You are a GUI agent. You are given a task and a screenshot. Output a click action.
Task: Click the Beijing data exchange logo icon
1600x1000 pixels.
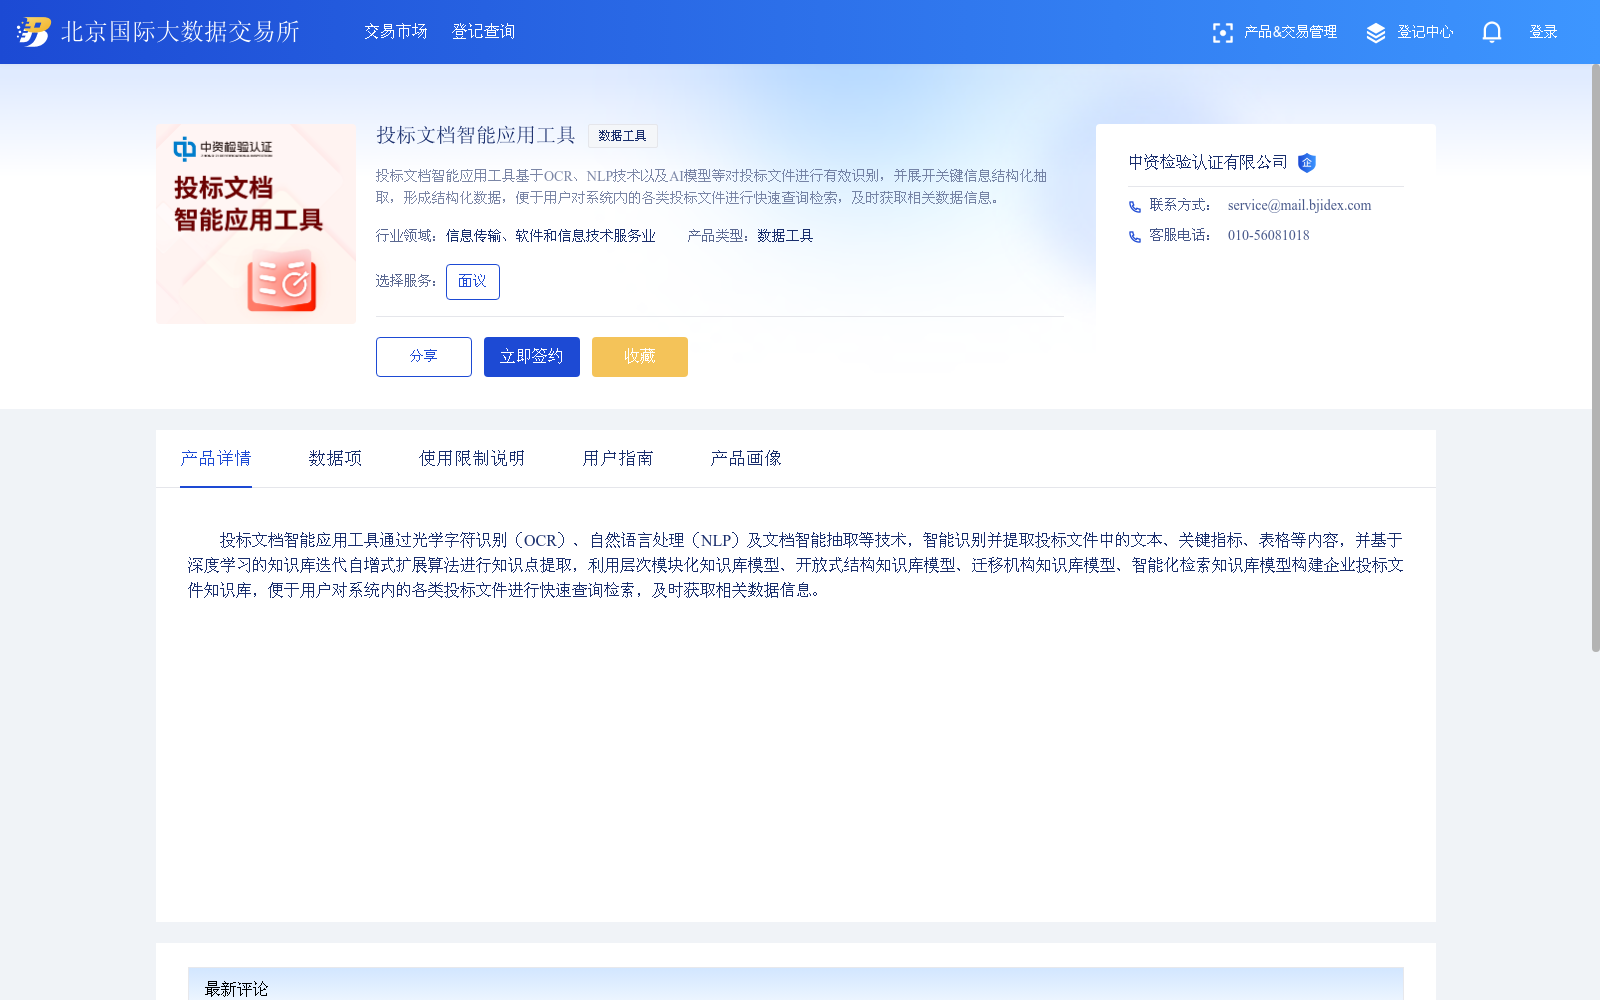click(34, 32)
